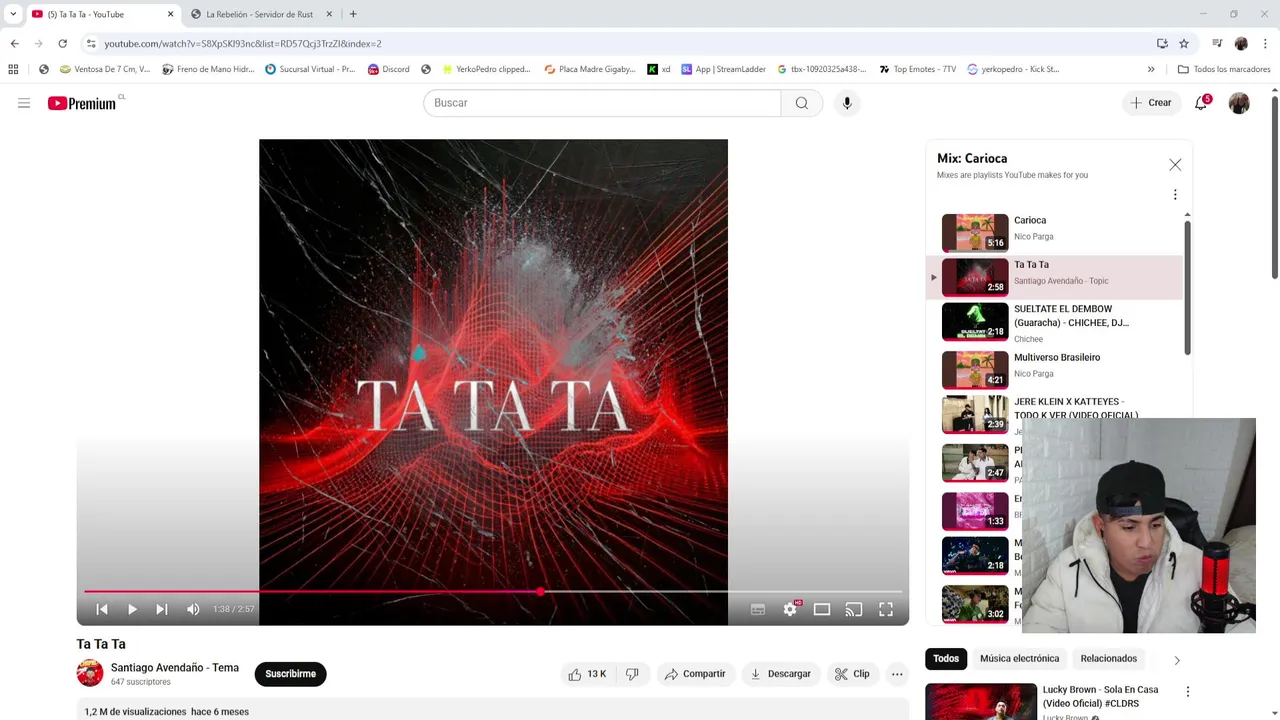Open Todos los marcadores folder
1280x720 pixels.
click(x=1224, y=69)
